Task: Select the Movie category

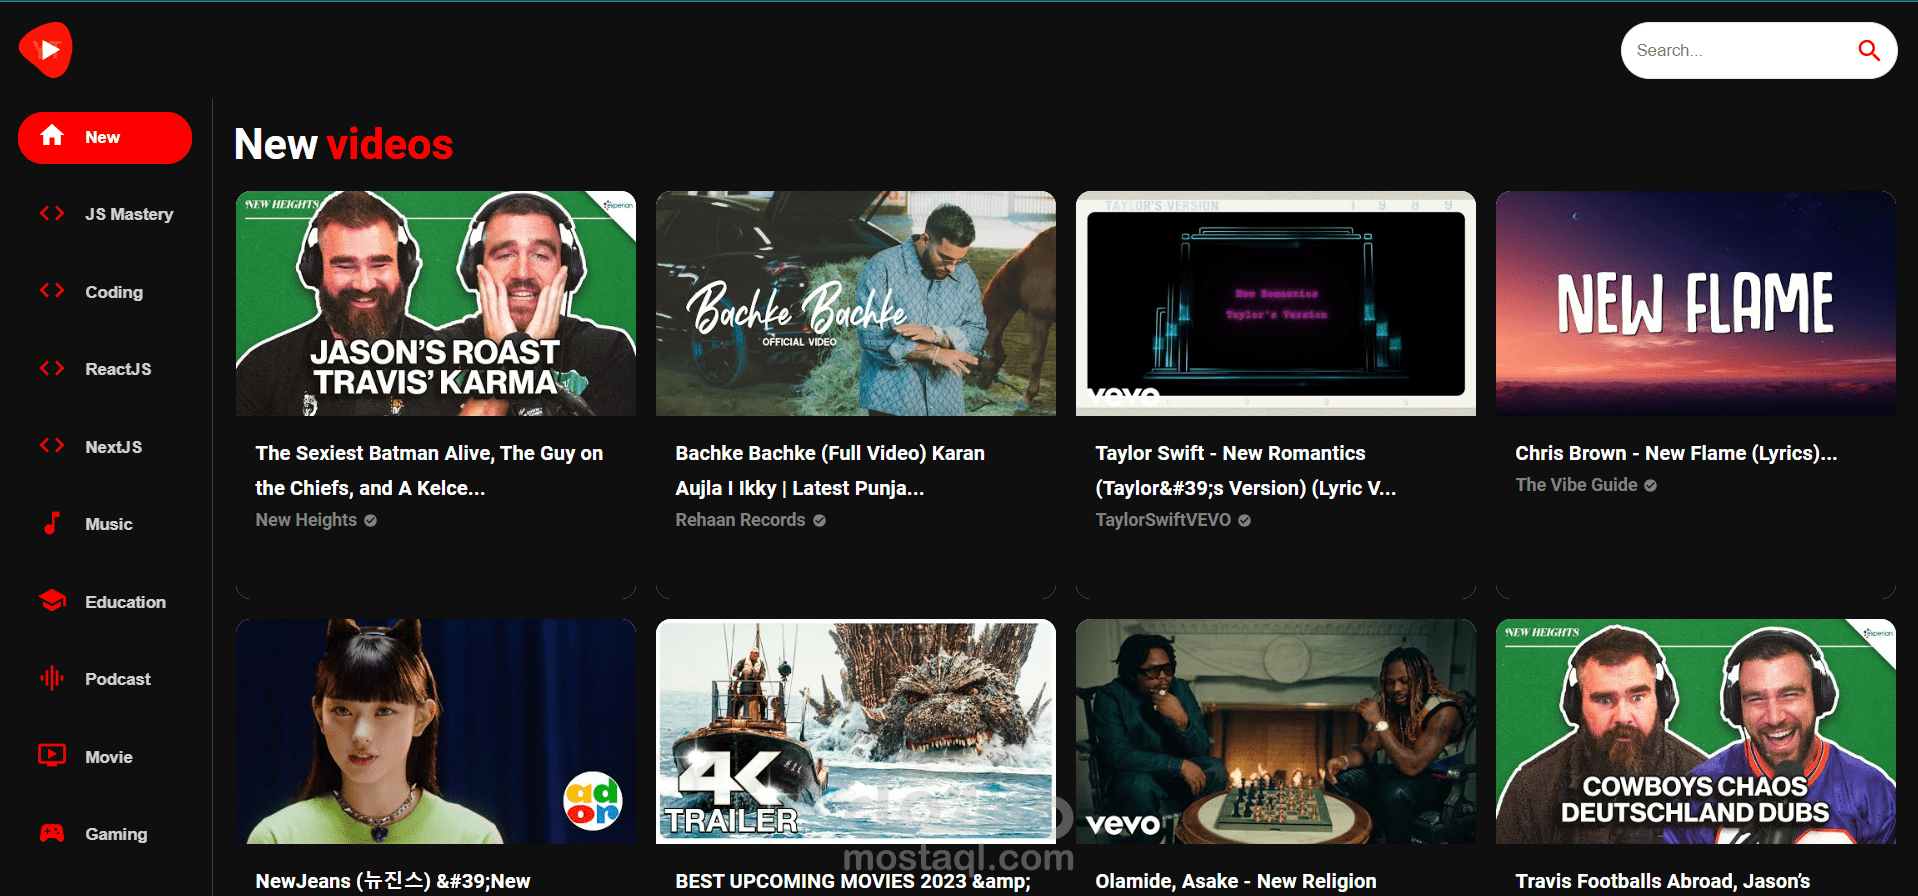Action: (105, 757)
